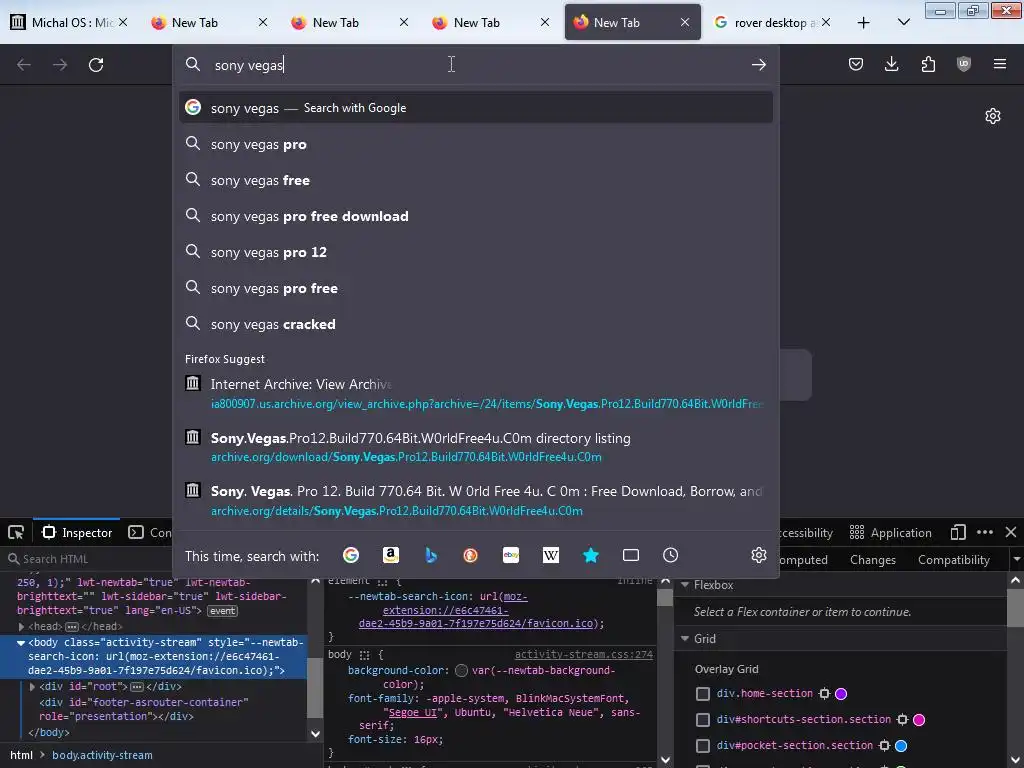Focus the Search HTML field

(88, 559)
